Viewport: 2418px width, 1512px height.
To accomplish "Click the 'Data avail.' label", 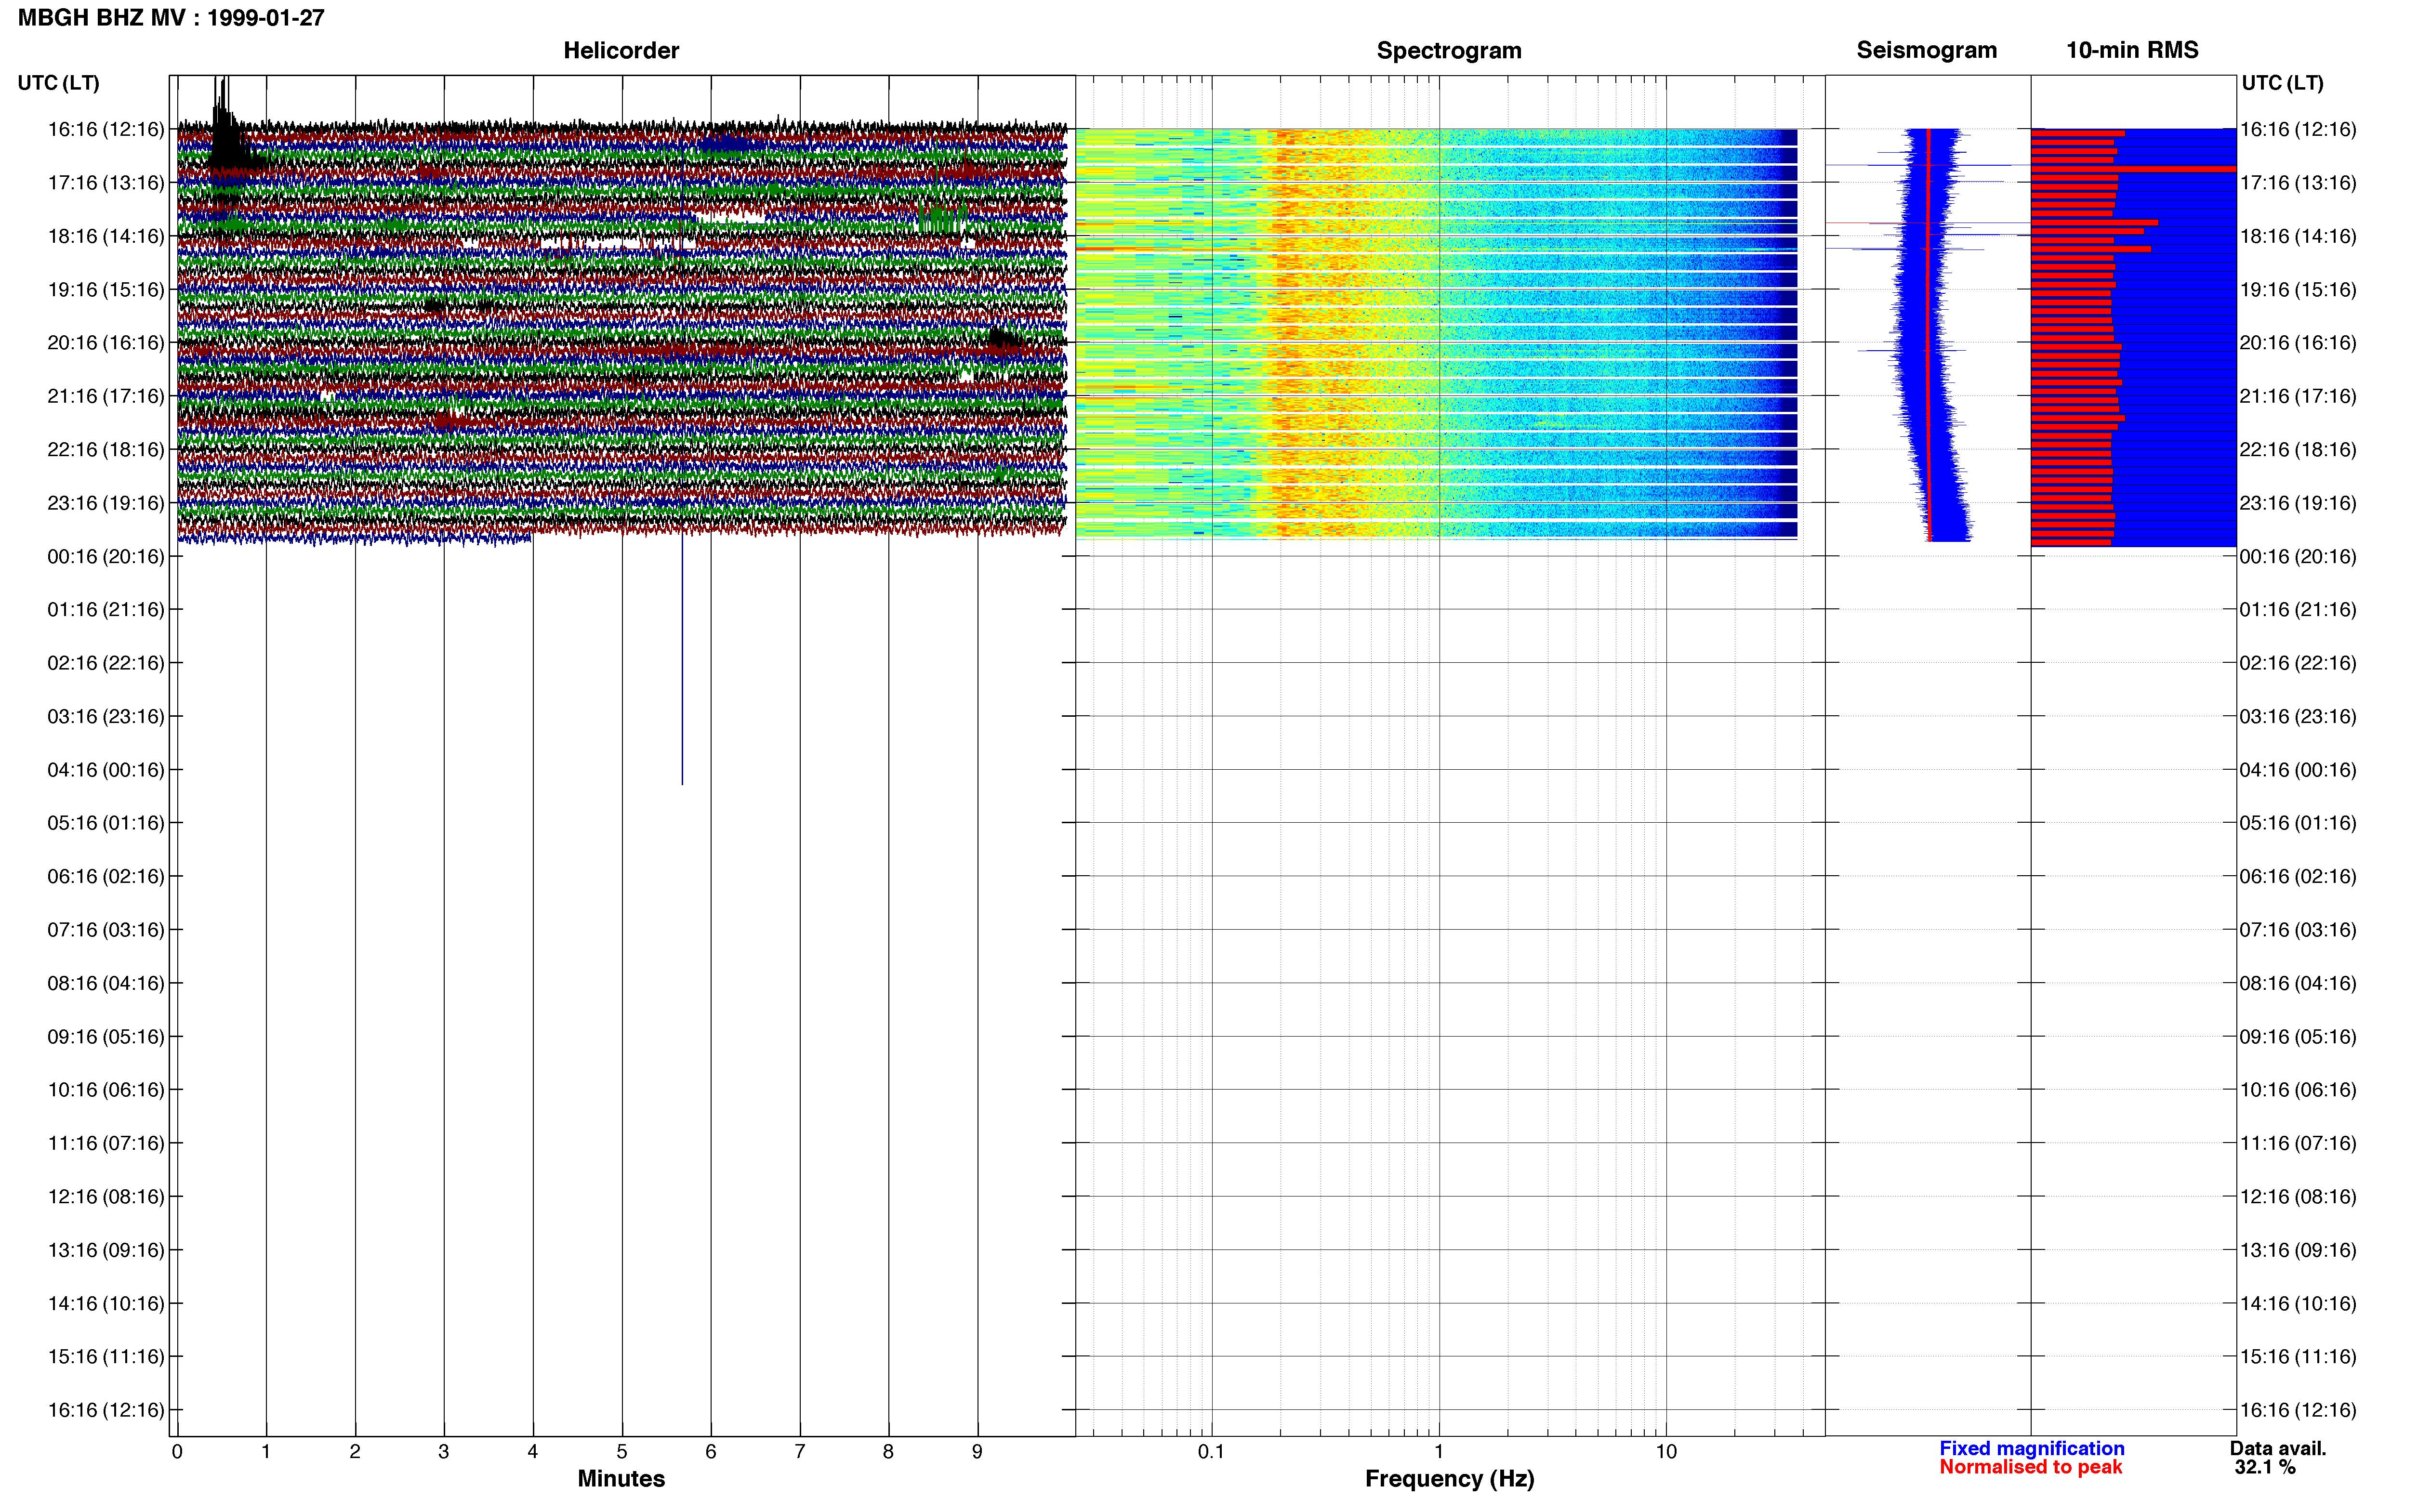I will coord(2278,1448).
